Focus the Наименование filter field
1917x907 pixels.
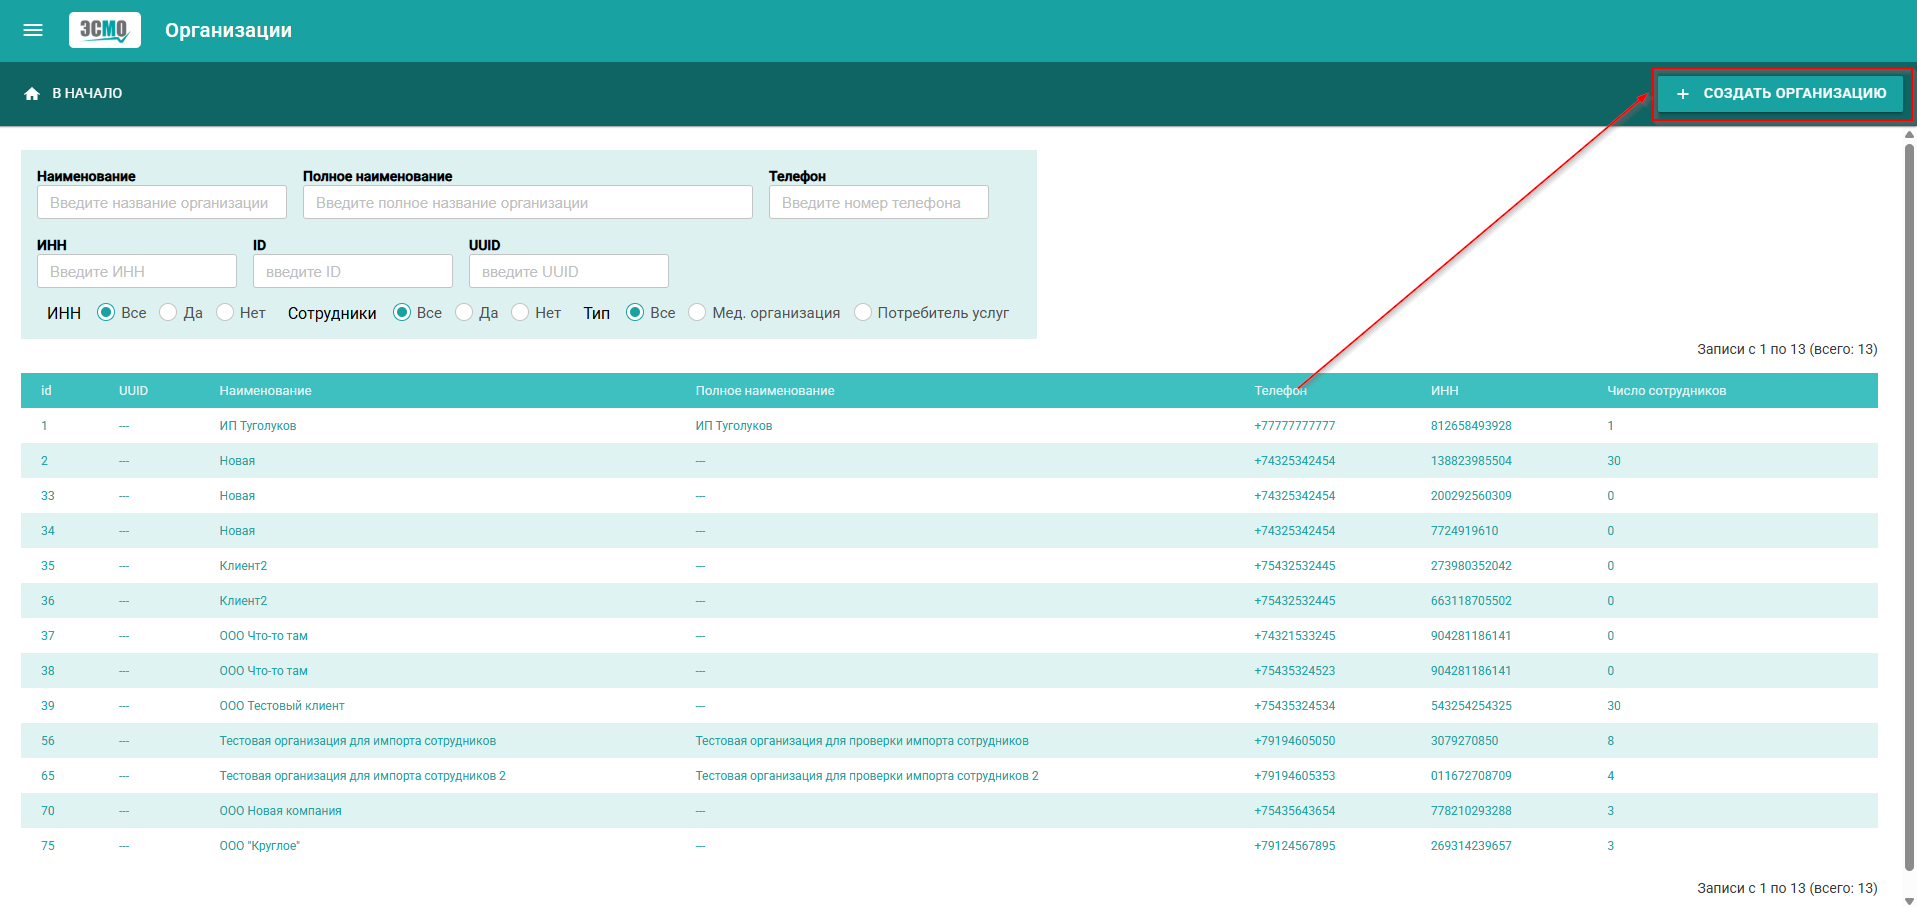(x=162, y=202)
